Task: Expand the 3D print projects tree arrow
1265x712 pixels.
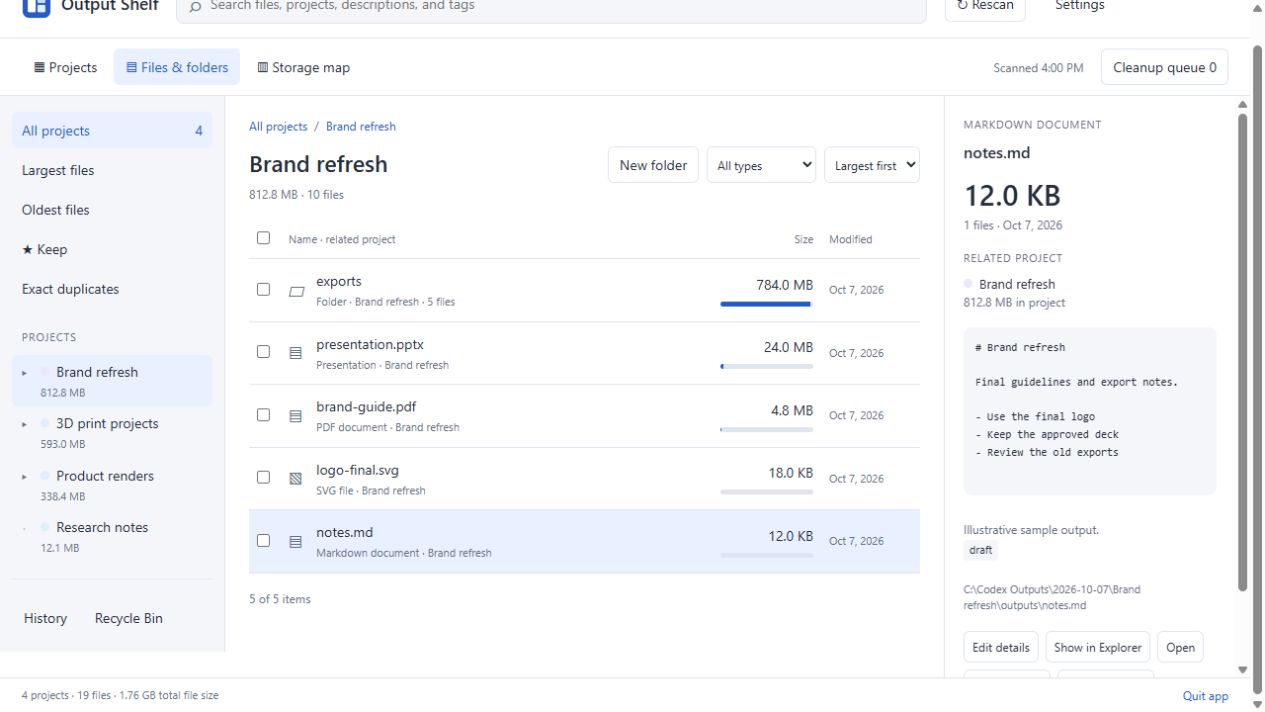Action: coord(25,425)
